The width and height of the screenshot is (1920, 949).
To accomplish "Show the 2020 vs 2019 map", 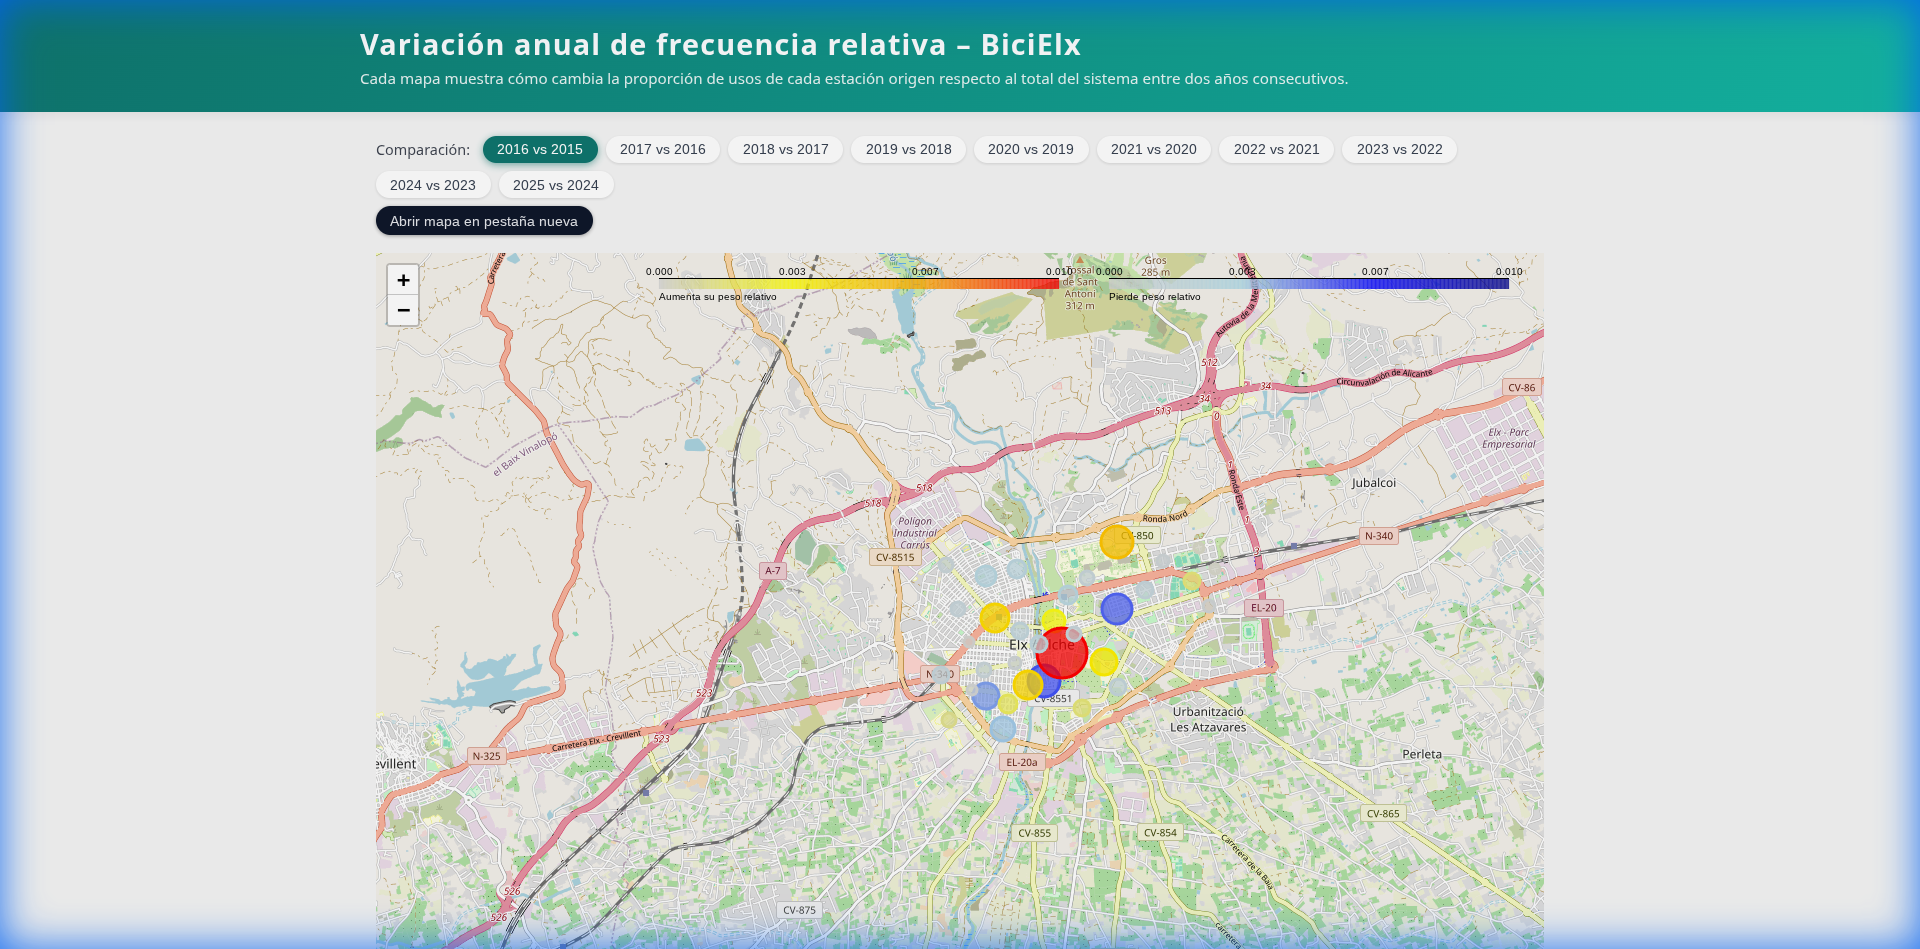I will tap(1031, 149).
